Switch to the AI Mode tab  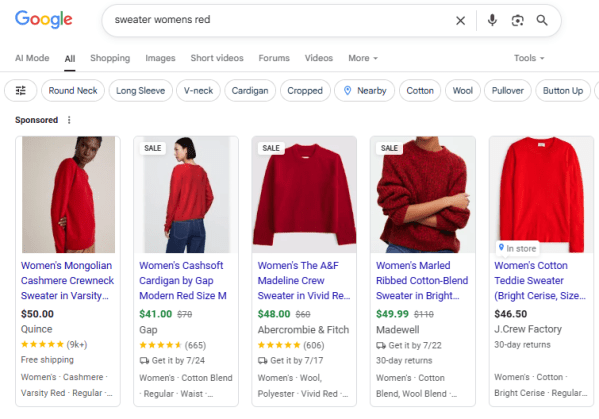(x=32, y=58)
